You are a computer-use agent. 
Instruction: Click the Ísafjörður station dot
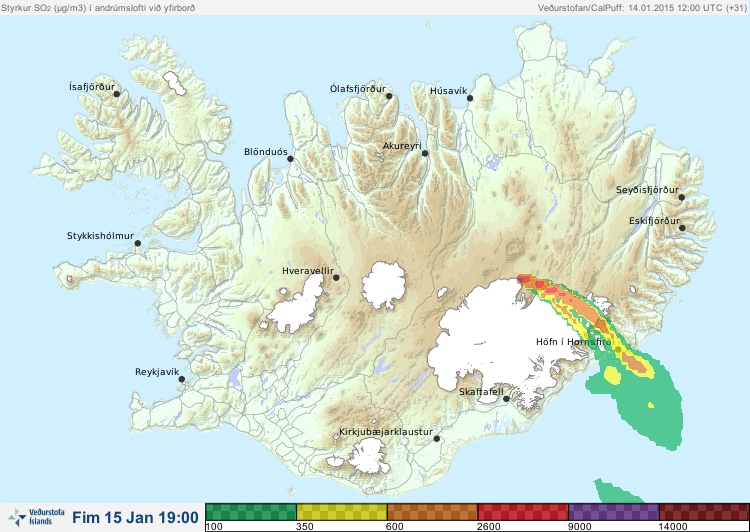click(x=116, y=94)
